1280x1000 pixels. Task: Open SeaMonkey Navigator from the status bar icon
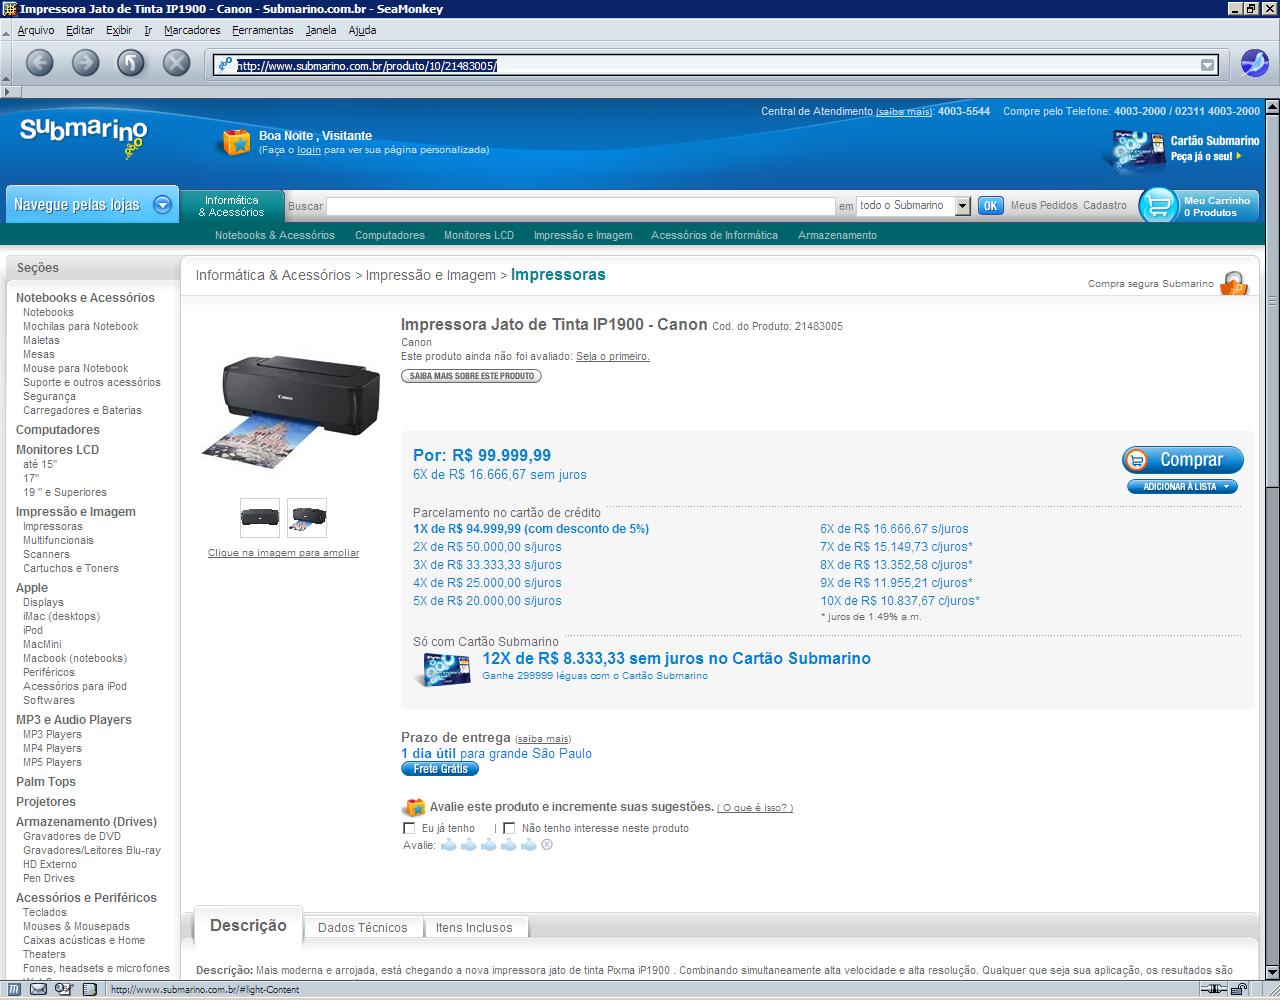click(15, 990)
